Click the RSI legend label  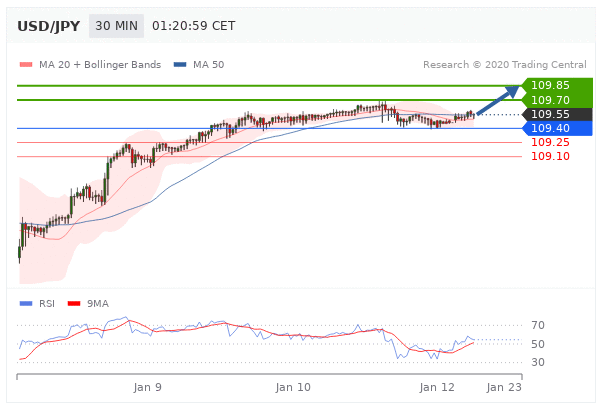(x=47, y=304)
